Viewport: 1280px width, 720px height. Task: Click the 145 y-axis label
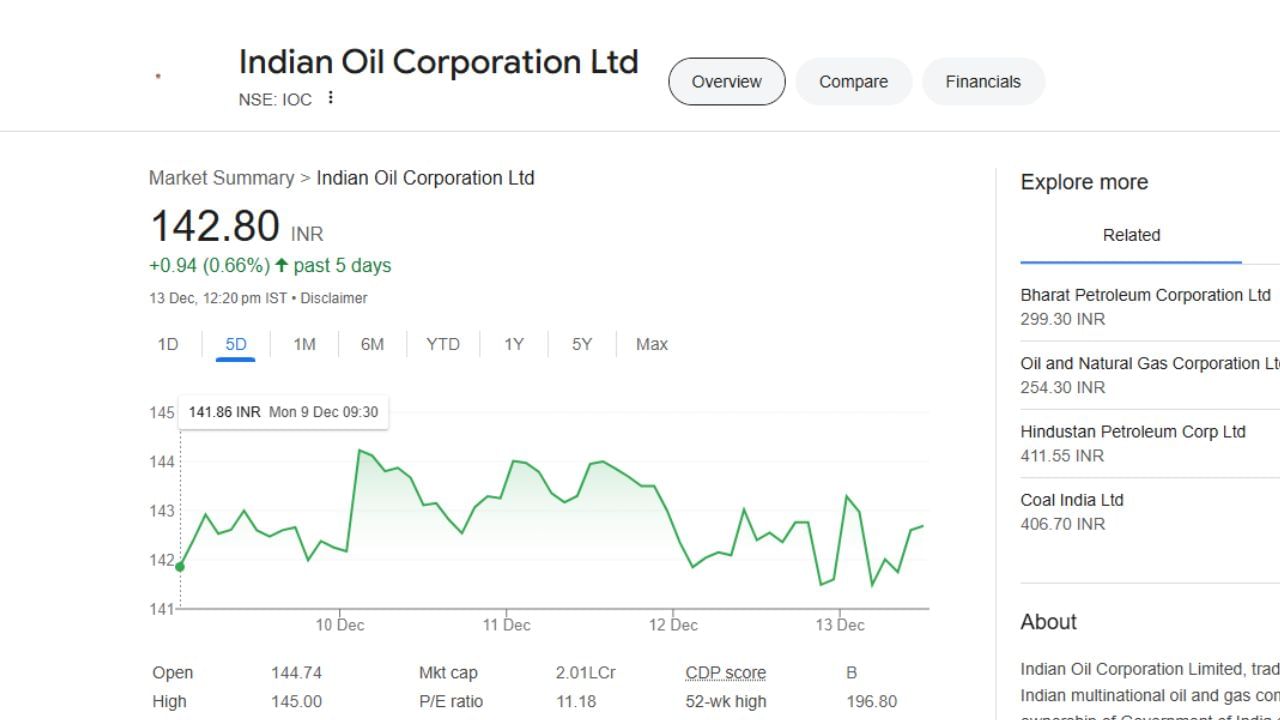click(x=162, y=413)
